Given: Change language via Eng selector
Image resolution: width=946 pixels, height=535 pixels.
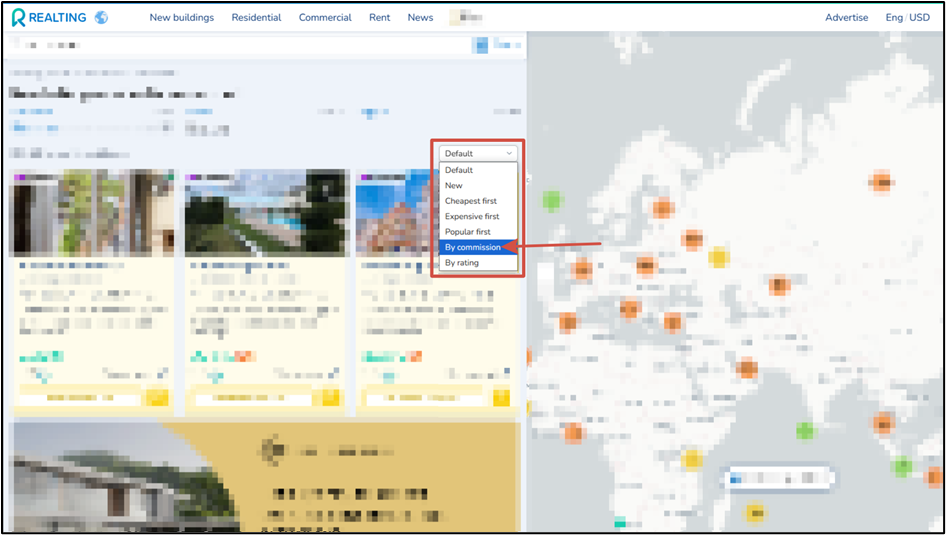Looking at the screenshot, I should click(x=894, y=17).
